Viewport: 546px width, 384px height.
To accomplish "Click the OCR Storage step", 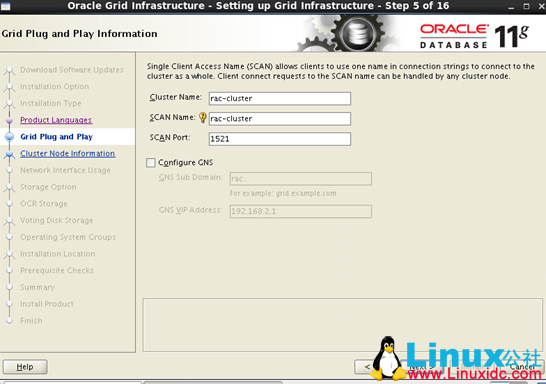I will 44,204.
